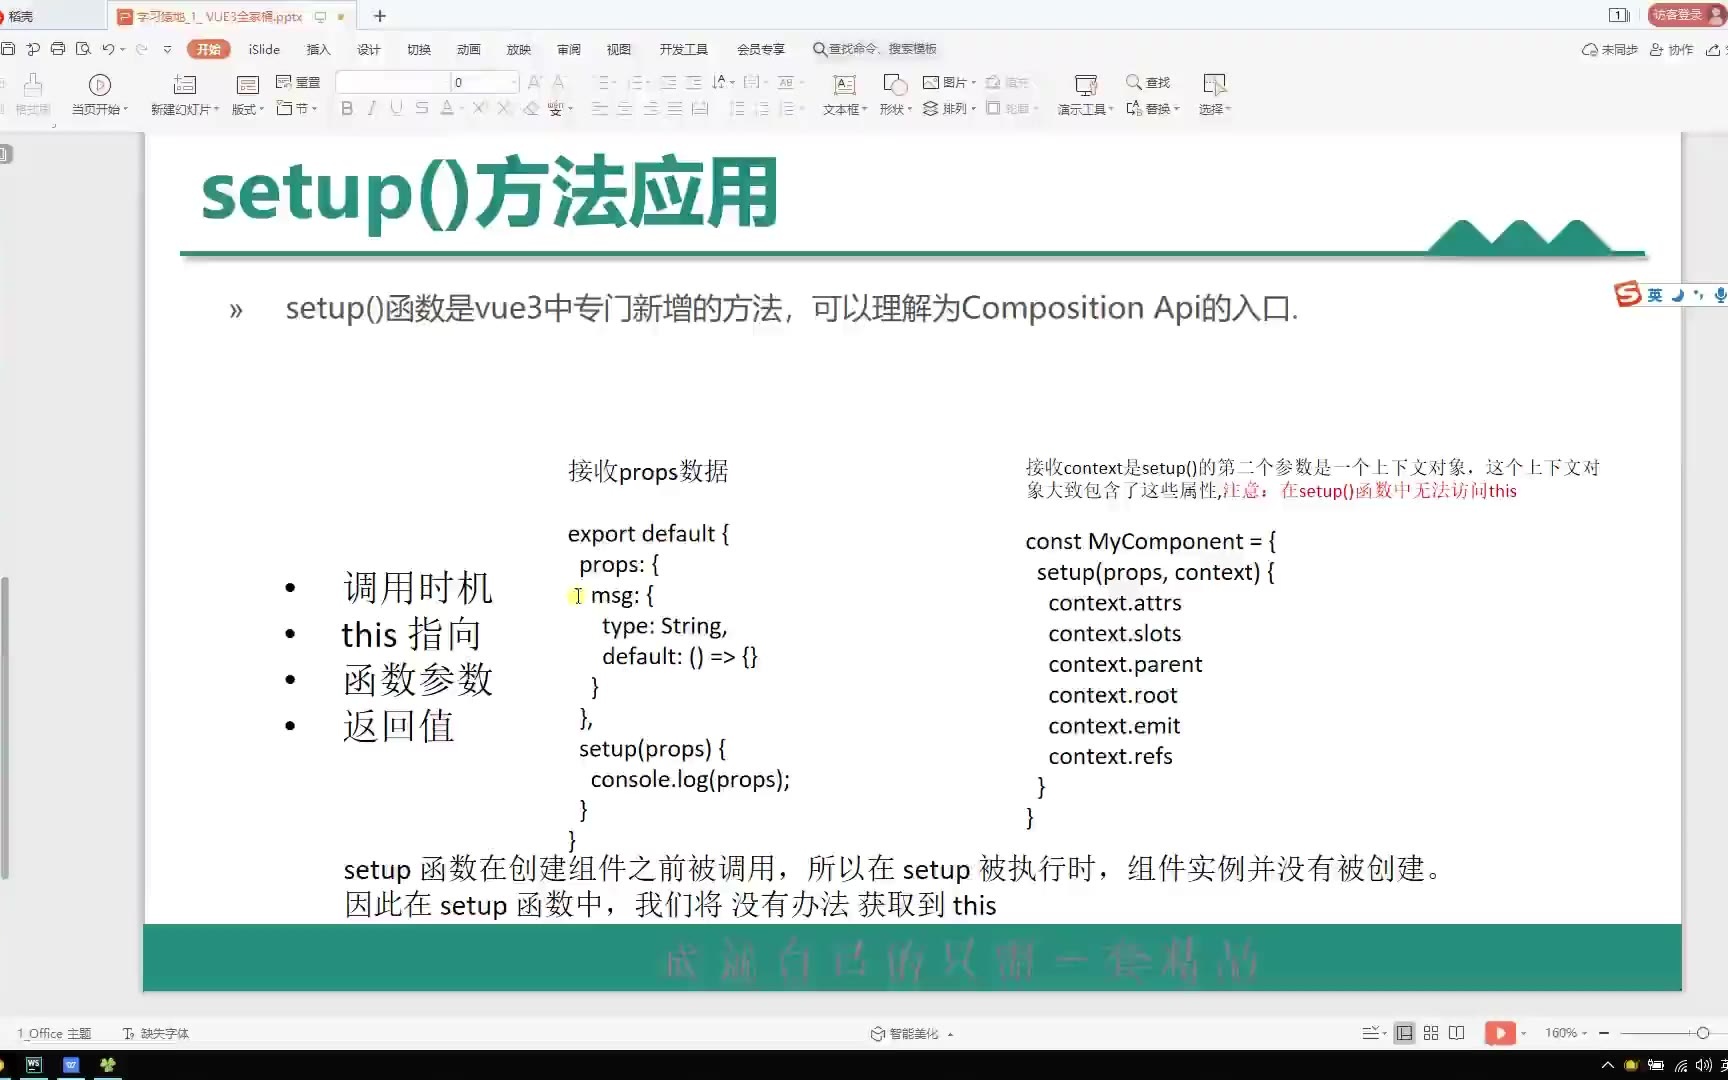Image resolution: width=1728 pixels, height=1080 pixels.
Task: Click the 新建幻灯片 new slide icon
Action: tap(185, 85)
